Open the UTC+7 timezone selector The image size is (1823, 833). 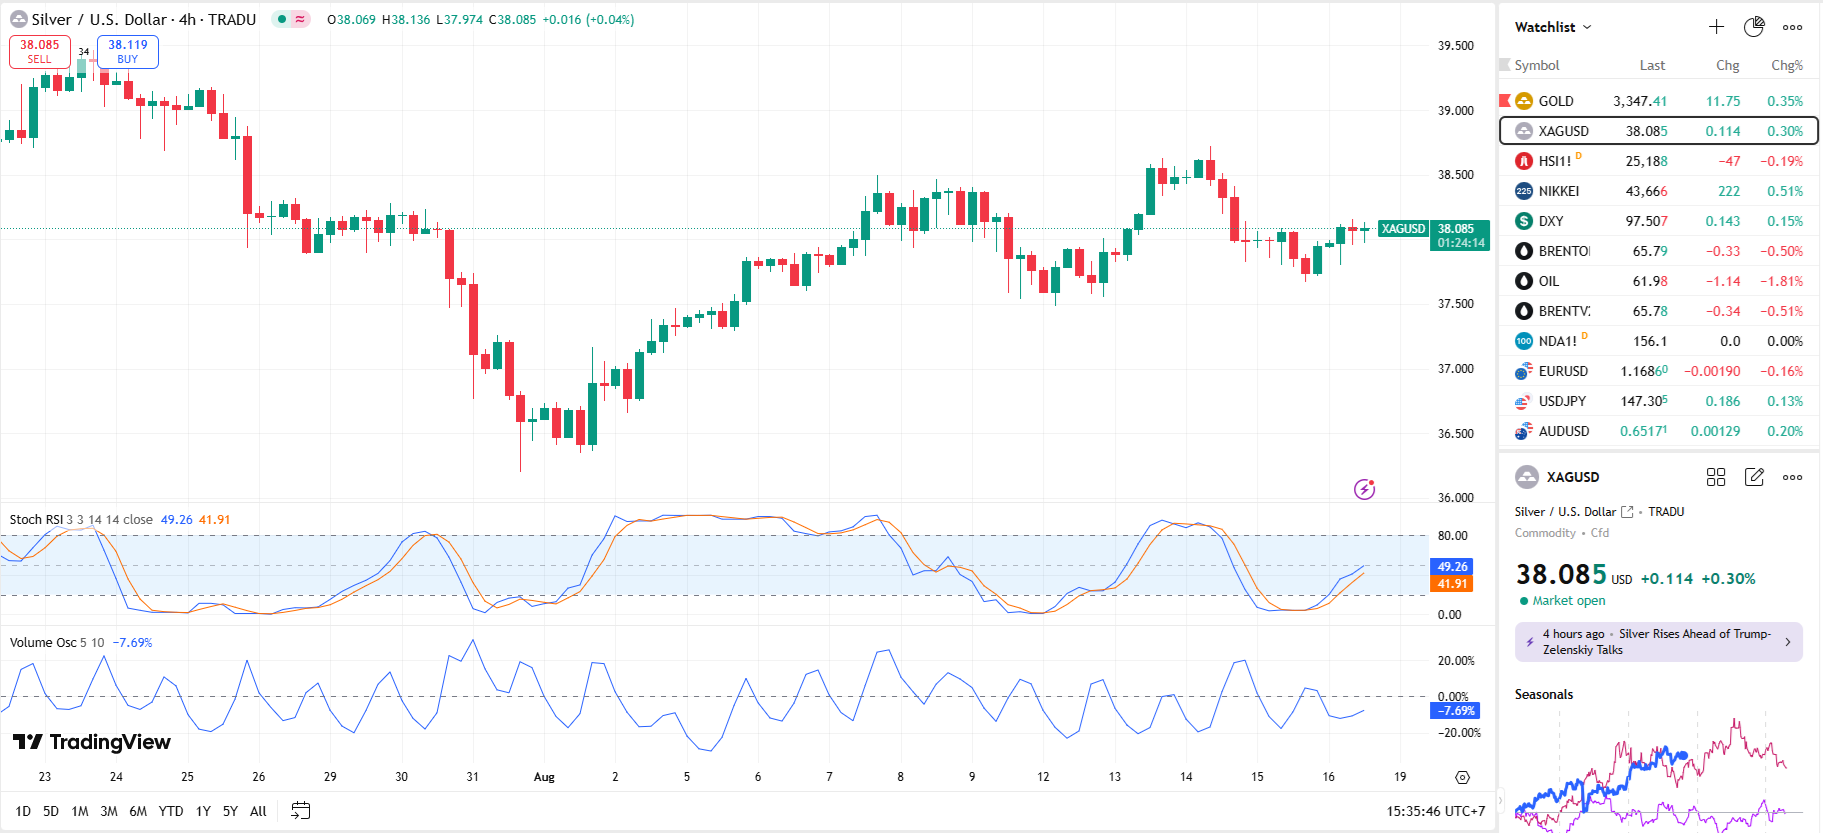click(1436, 811)
